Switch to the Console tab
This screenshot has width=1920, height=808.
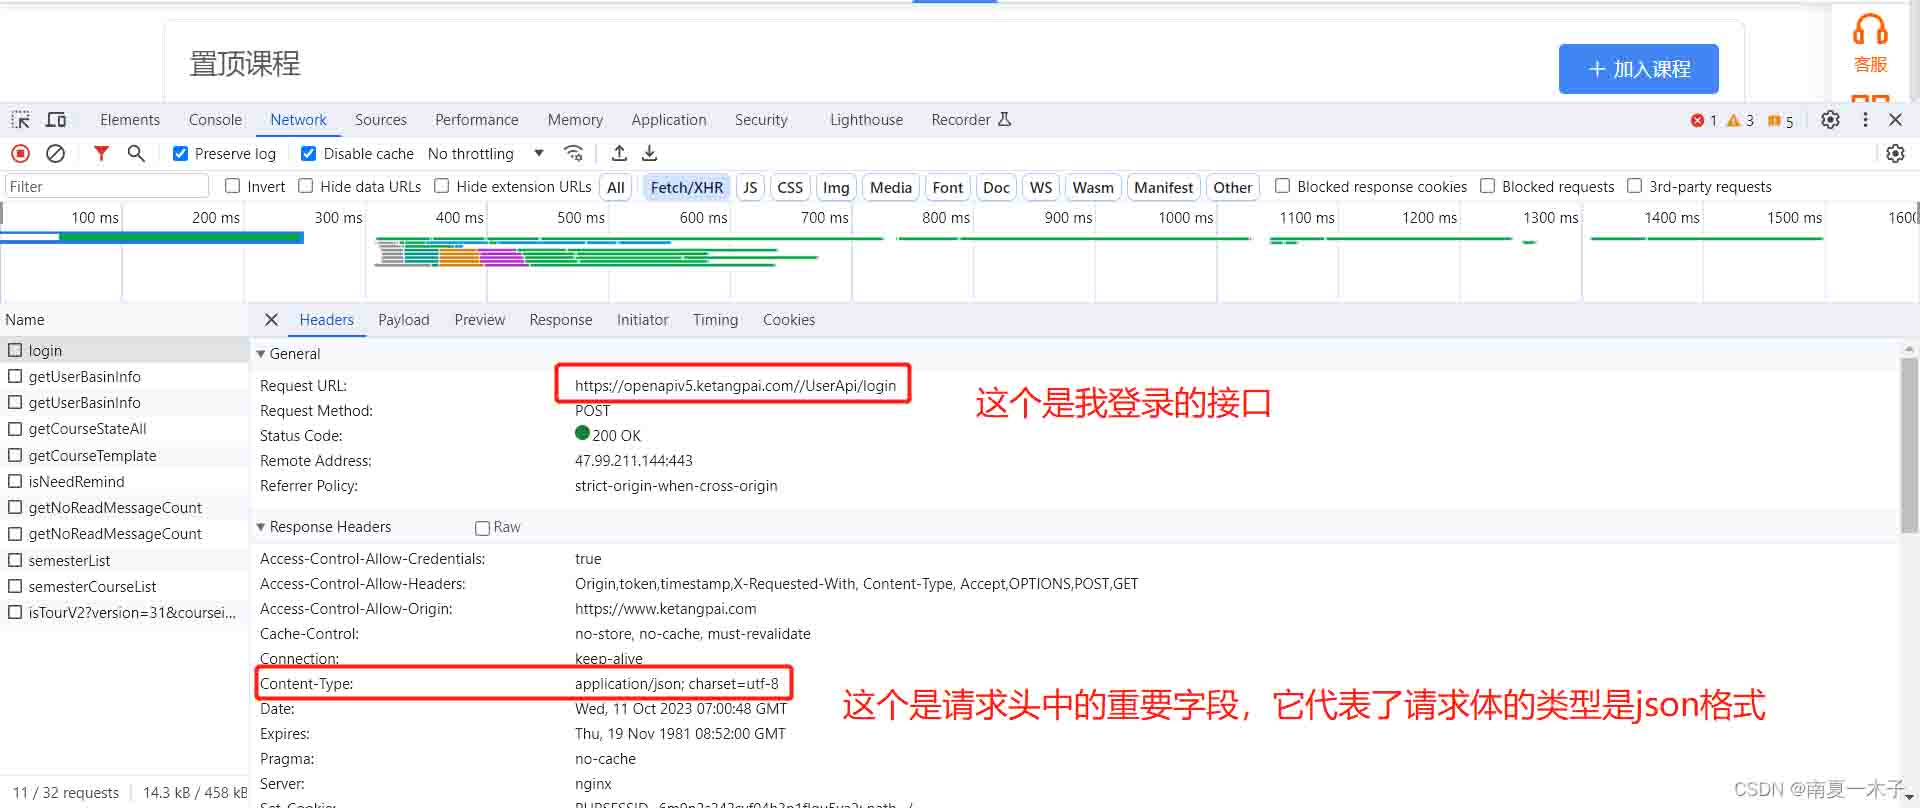pos(215,120)
